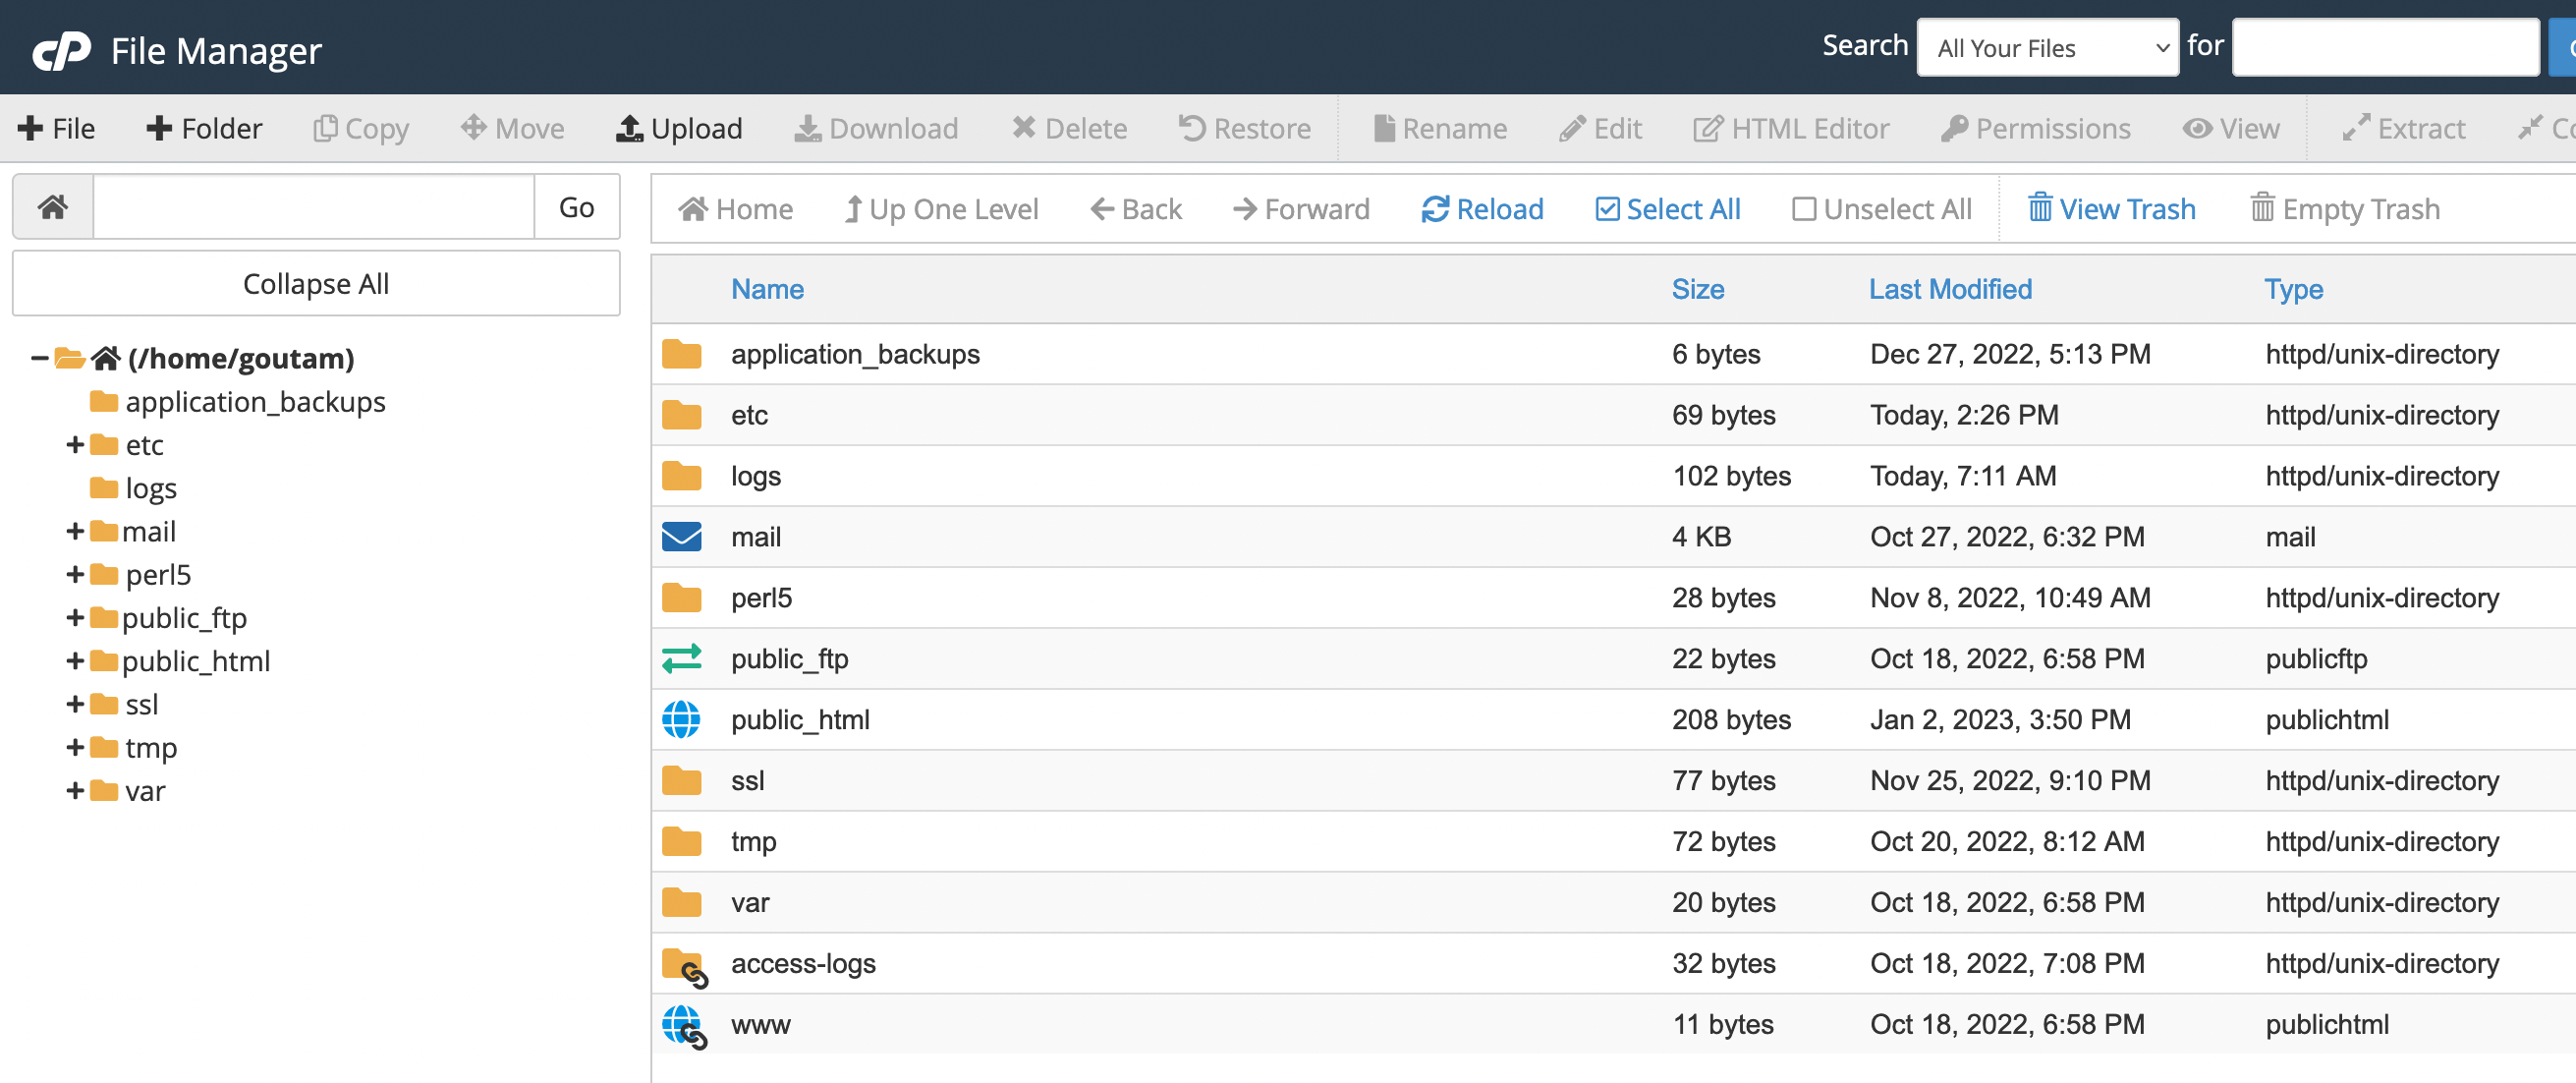The width and height of the screenshot is (2576, 1083).
Task: Expand the public_html tree node
Action: [x=74, y=660]
